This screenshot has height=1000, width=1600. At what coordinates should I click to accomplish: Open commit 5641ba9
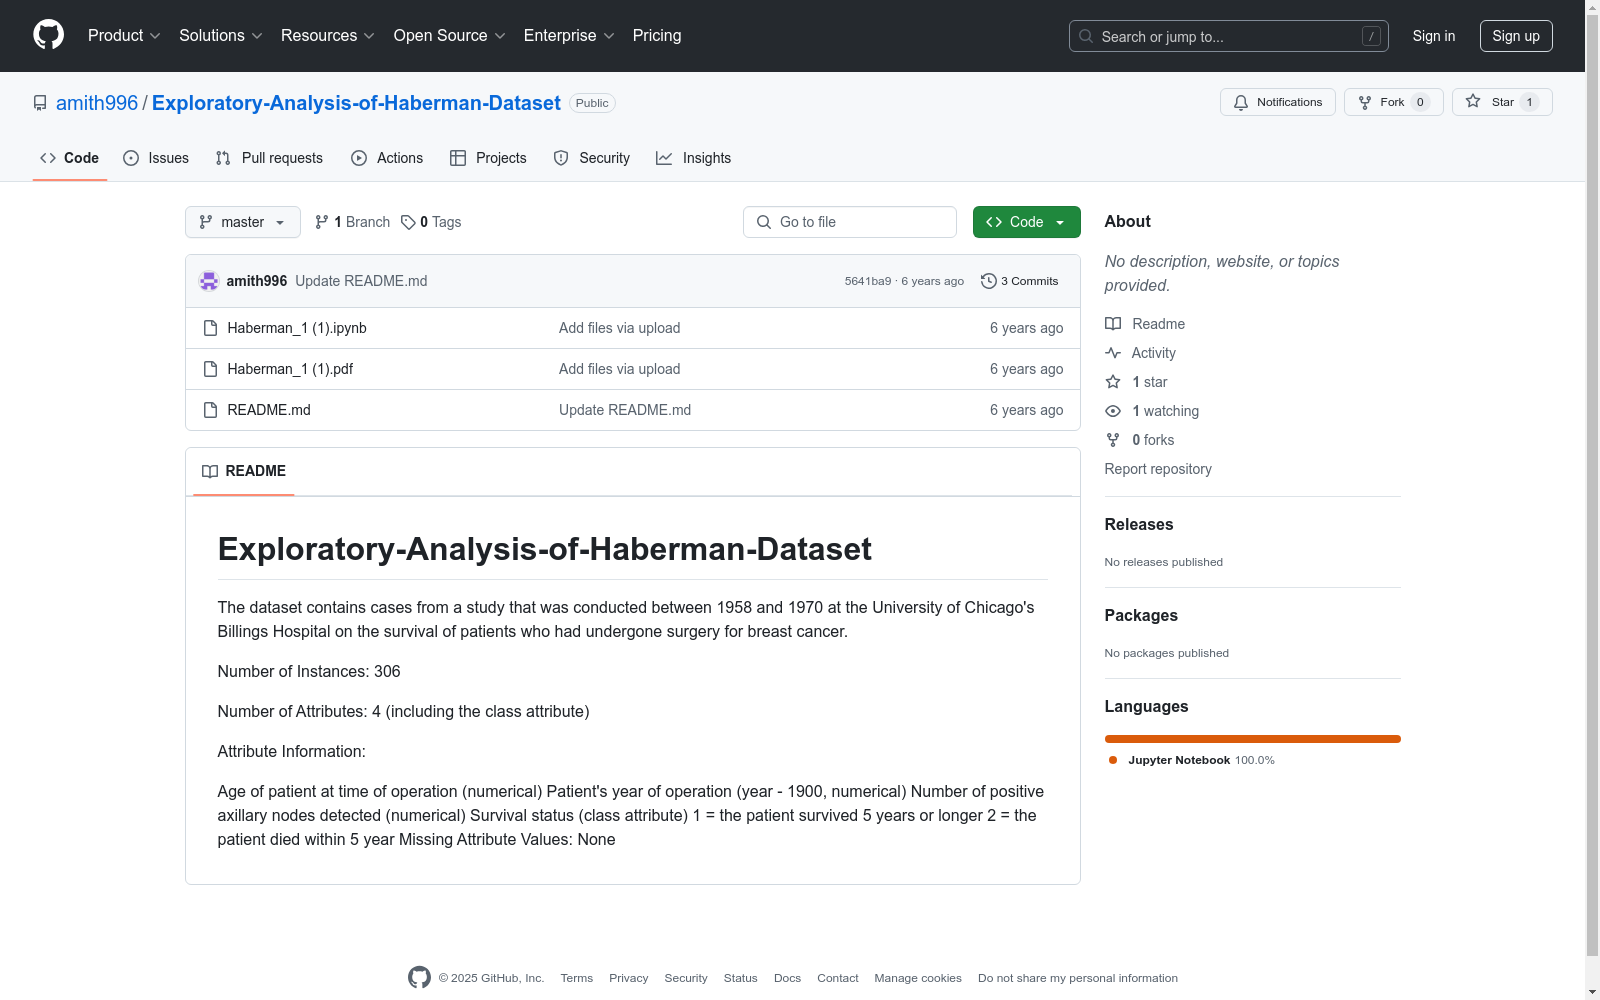pyautogui.click(x=868, y=281)
